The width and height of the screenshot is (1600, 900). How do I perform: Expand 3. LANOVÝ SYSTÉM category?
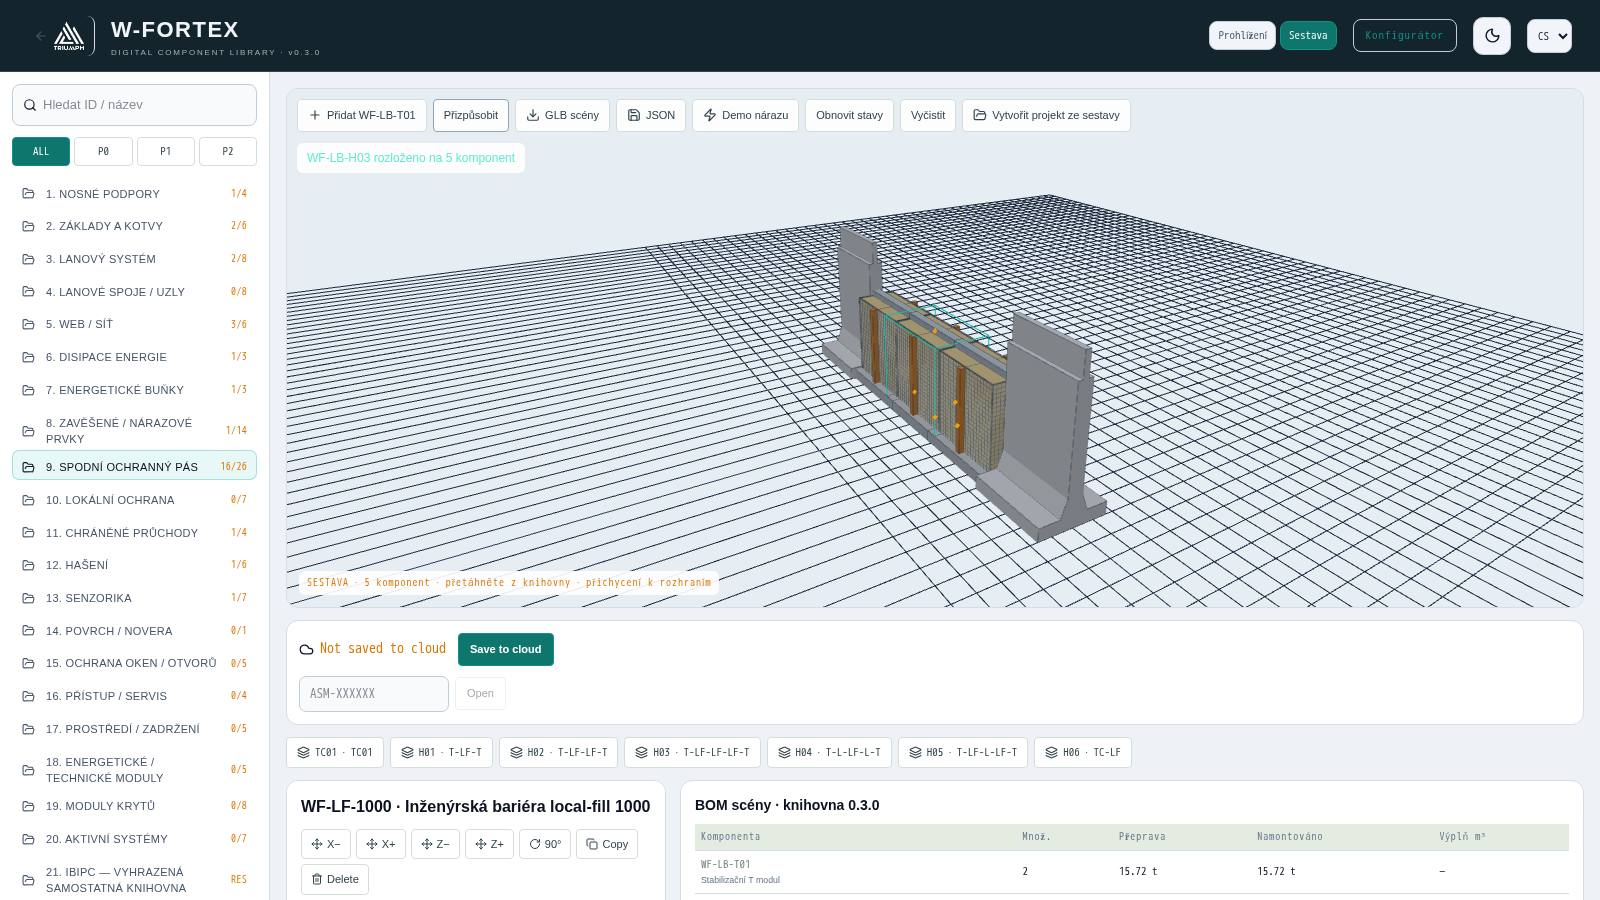[x=134, y=259]
